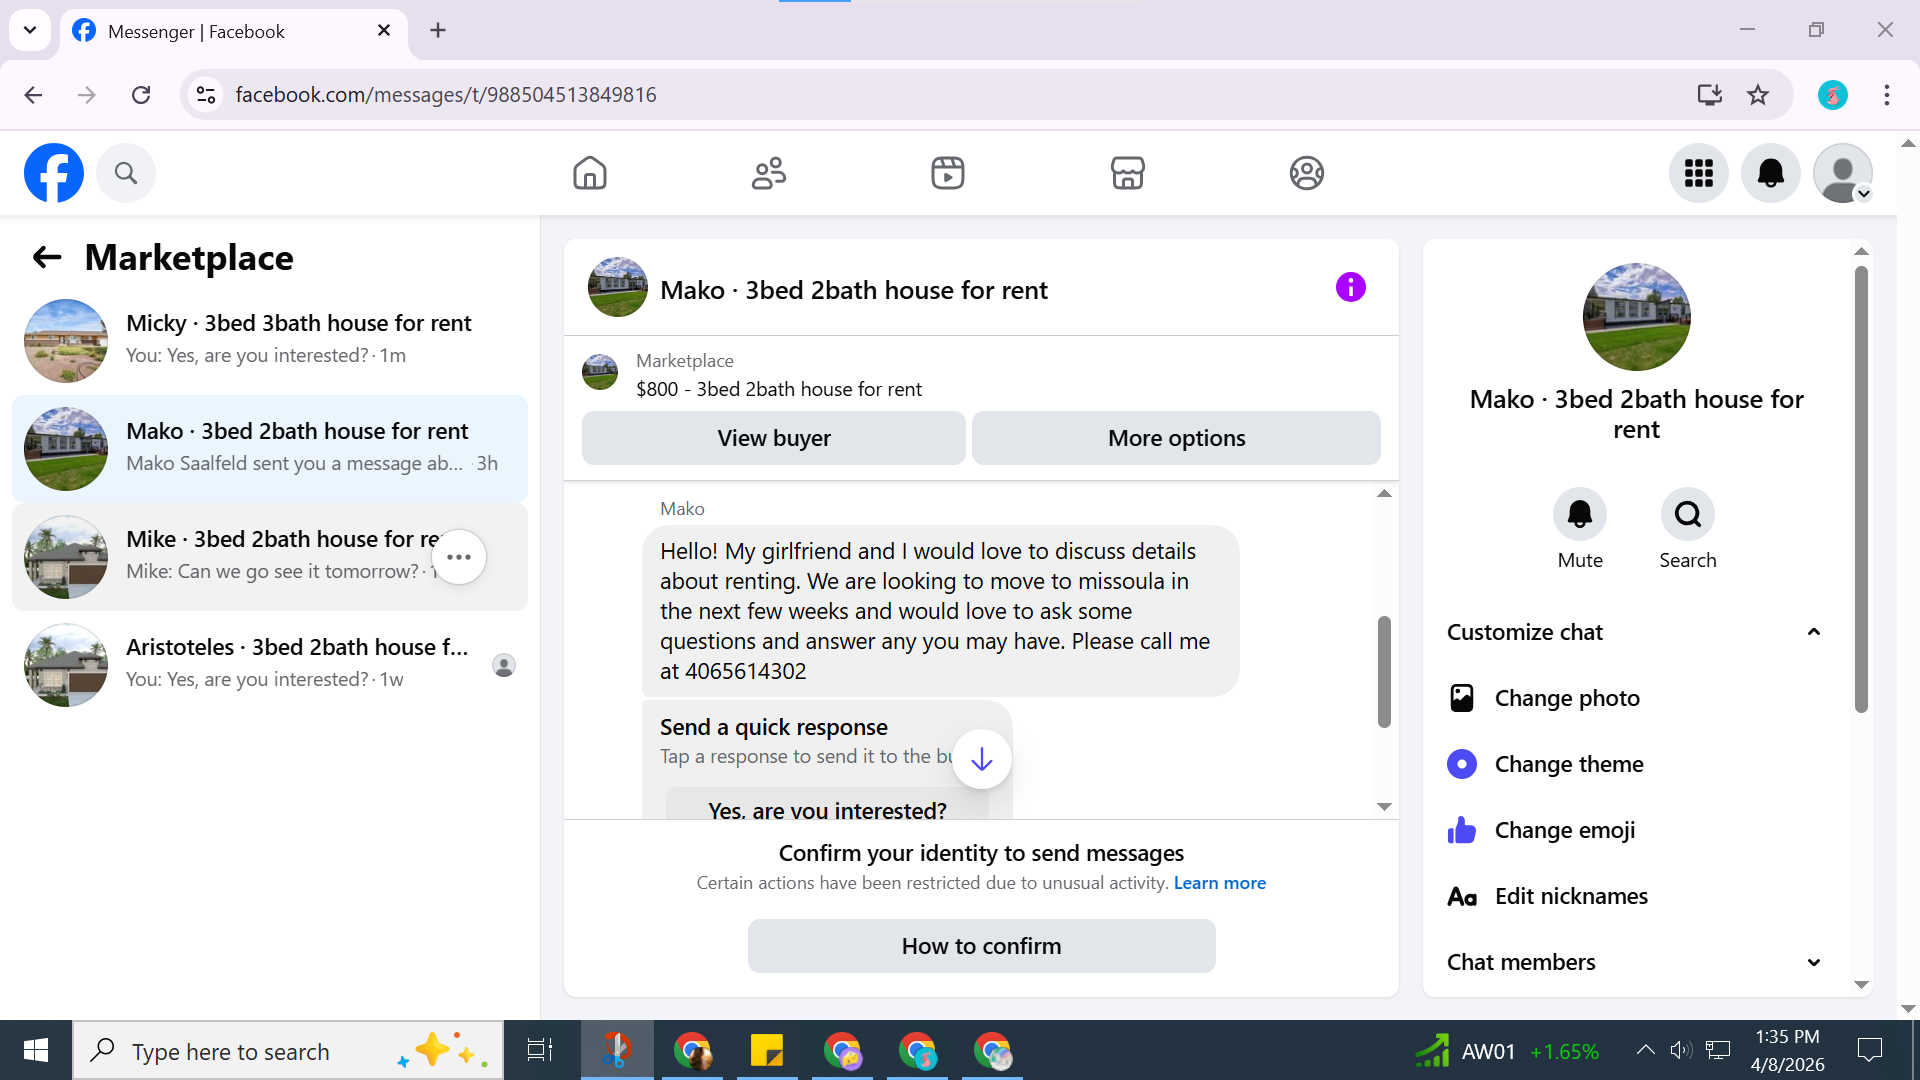
Task: Open account profile dropdown in header
Action: pos(1842,173)
